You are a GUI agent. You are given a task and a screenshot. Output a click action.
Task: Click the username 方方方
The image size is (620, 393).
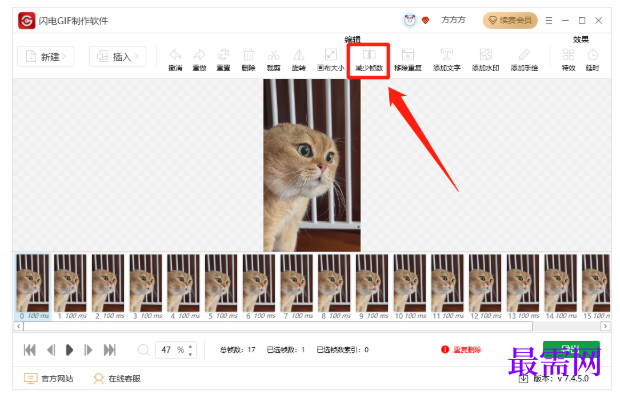(454, 20)
